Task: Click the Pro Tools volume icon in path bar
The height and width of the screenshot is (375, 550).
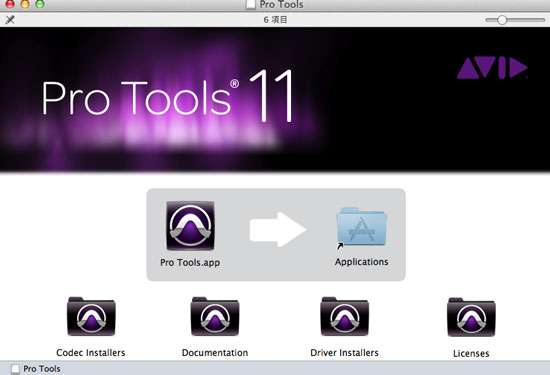Action: coord(15,369)
